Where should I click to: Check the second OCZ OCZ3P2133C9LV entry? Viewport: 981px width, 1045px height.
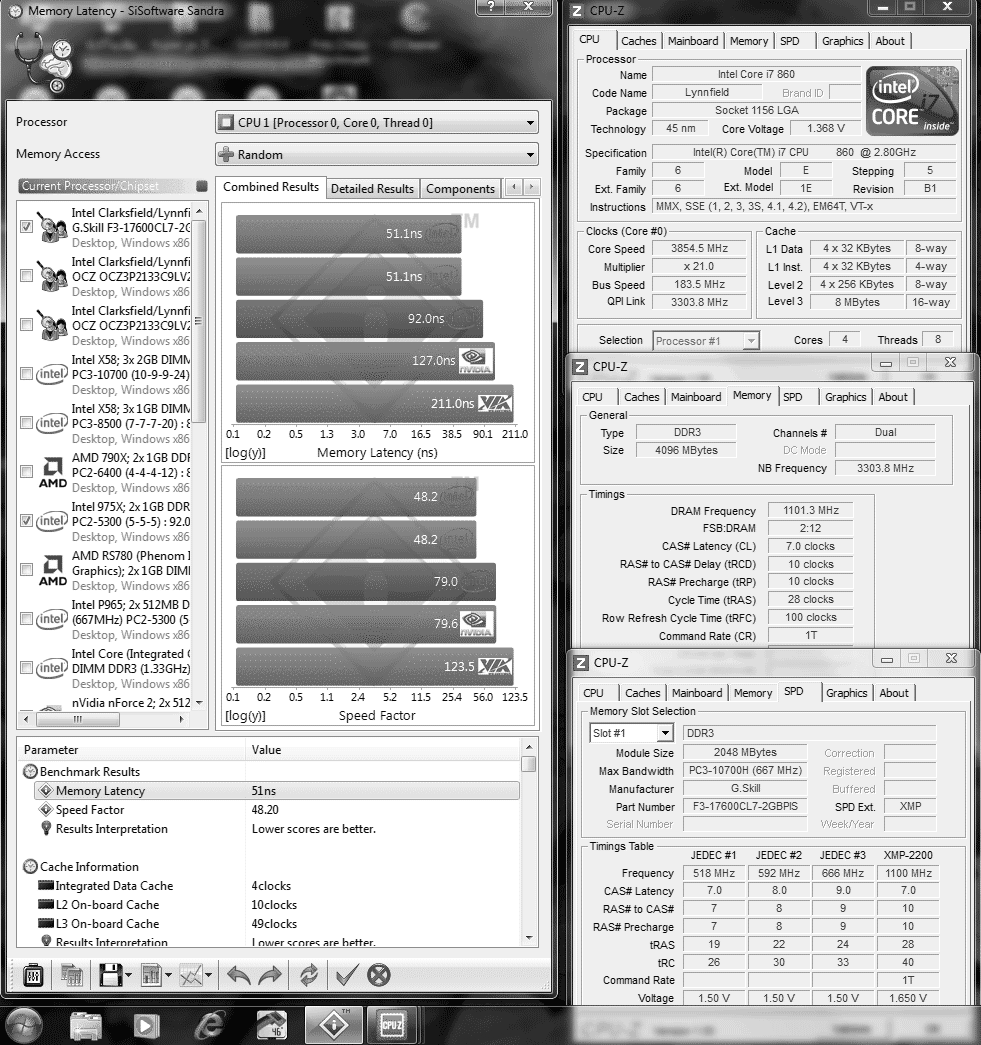[26, 325]
